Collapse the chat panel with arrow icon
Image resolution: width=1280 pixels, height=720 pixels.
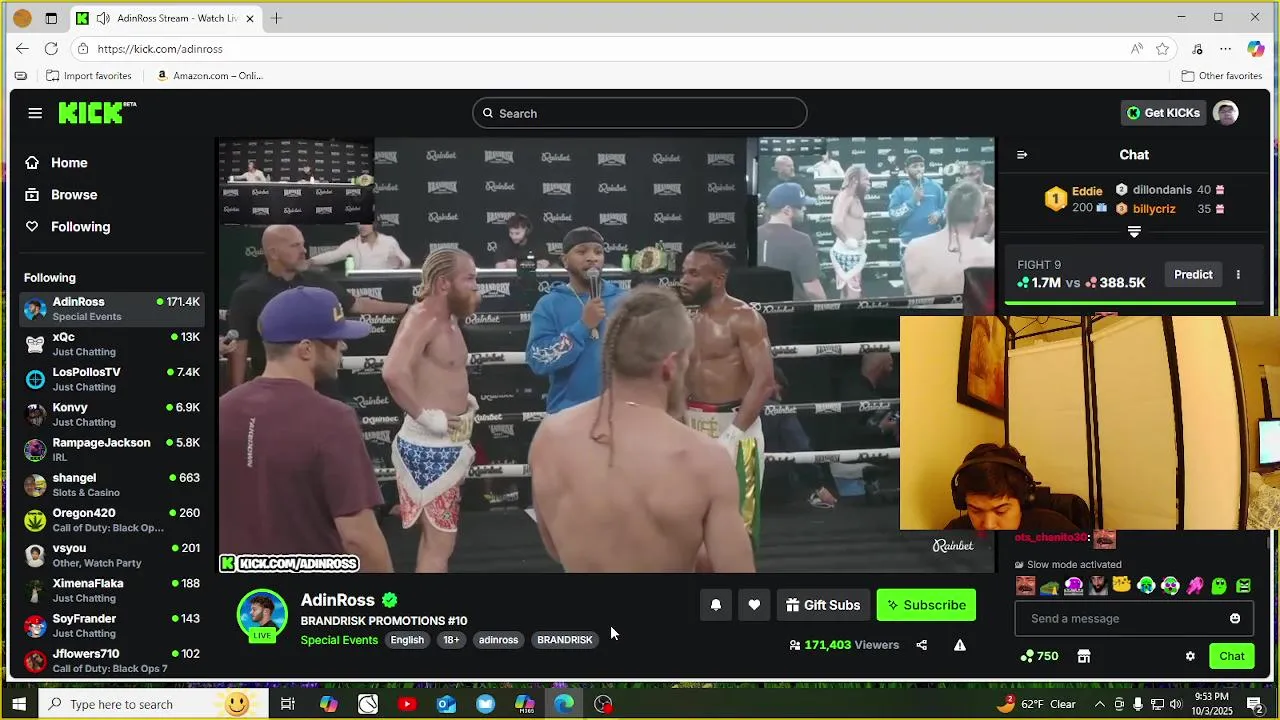click(x=1021, y=155)
